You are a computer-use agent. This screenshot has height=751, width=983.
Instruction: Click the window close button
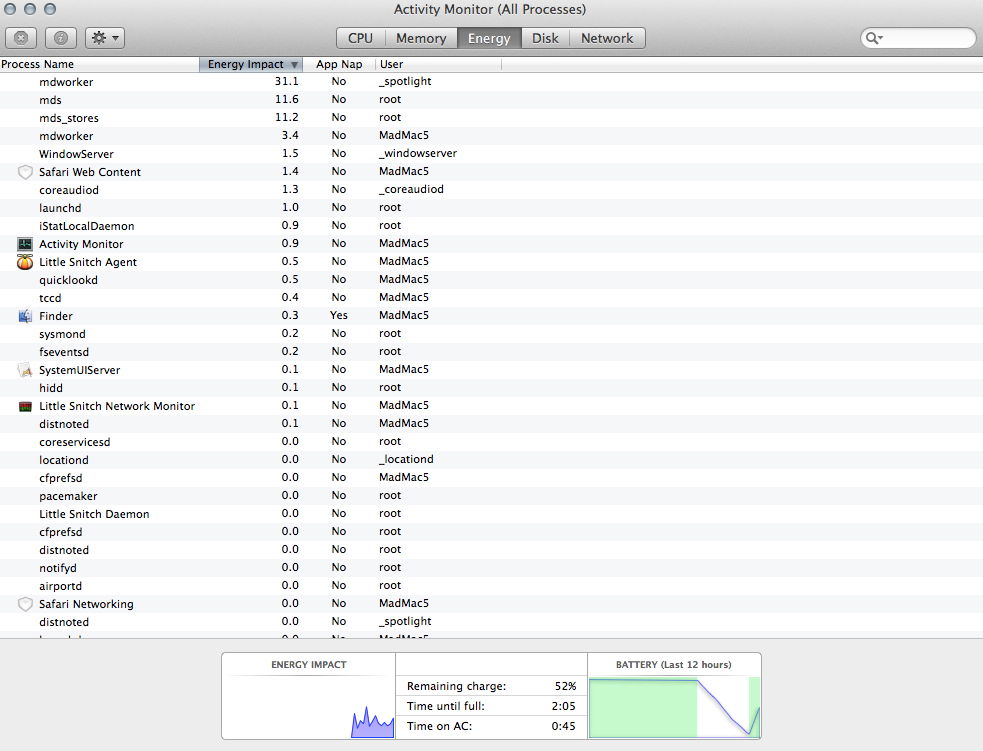click(10, 9)
